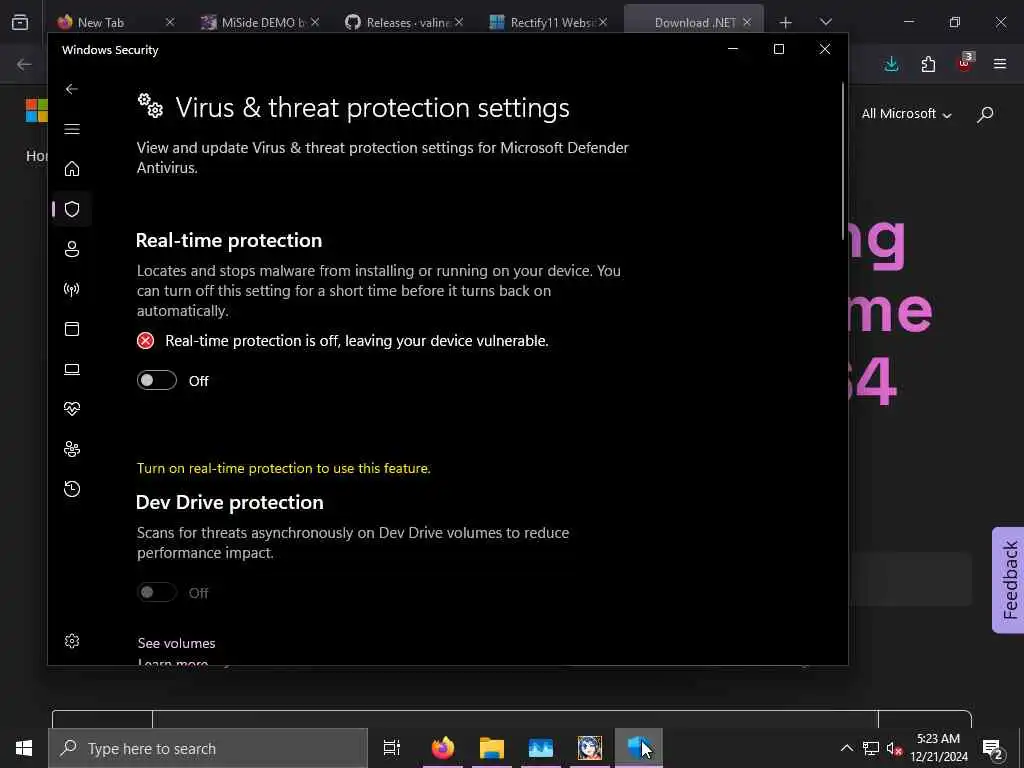Open the Photos taskbar app icon

[541, 748]
